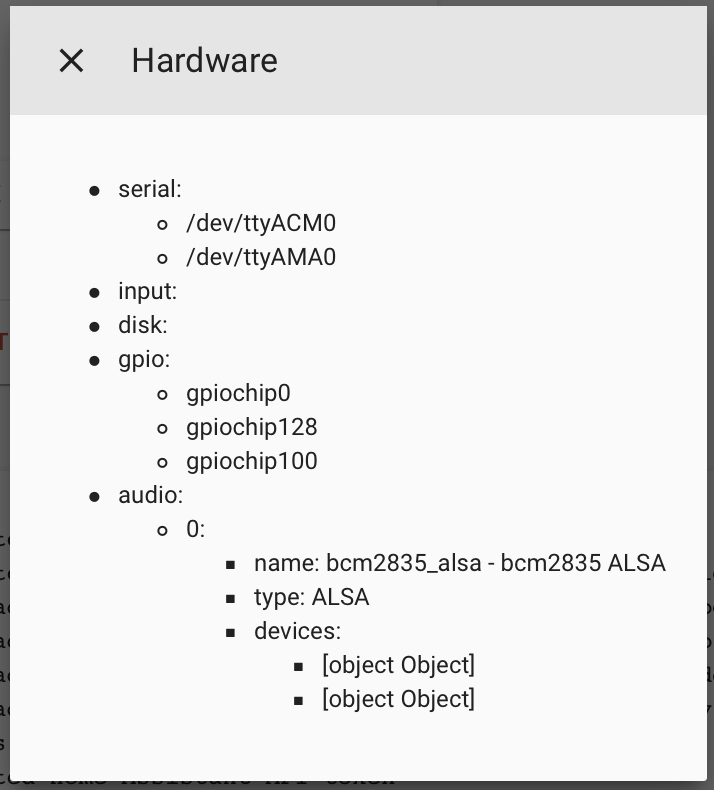This screenshot has height=790, width=714.
Task: Click the devices: entry under audio
Action: click(x=297, y=631)
